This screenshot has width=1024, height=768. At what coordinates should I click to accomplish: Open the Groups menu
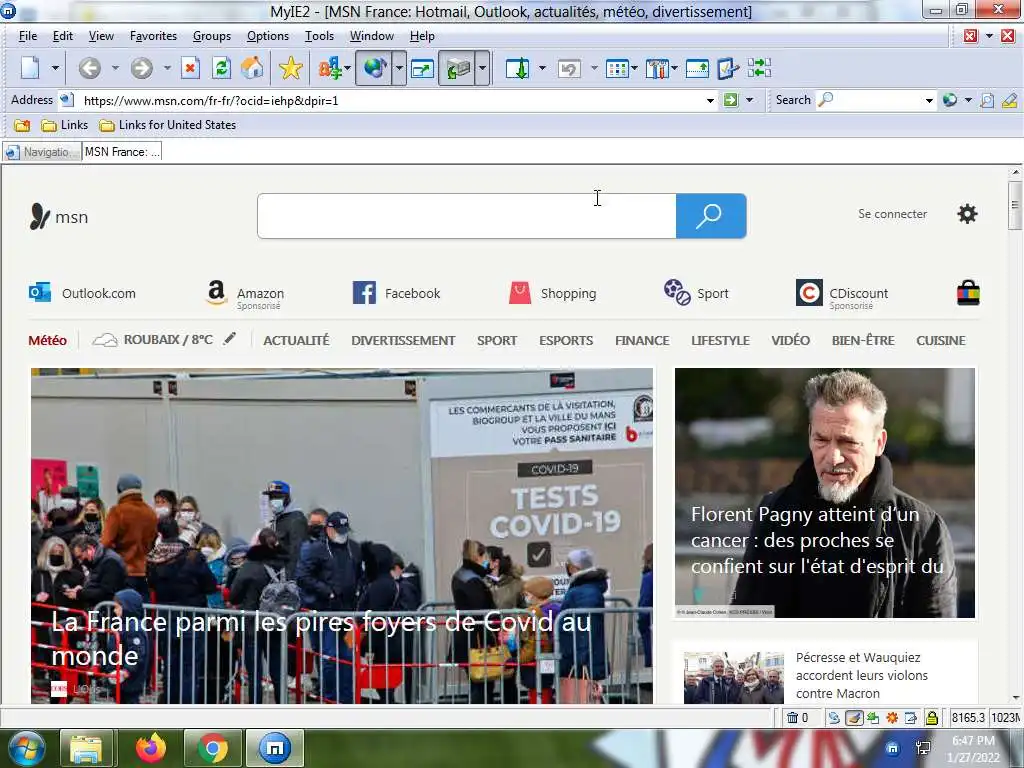212,36
